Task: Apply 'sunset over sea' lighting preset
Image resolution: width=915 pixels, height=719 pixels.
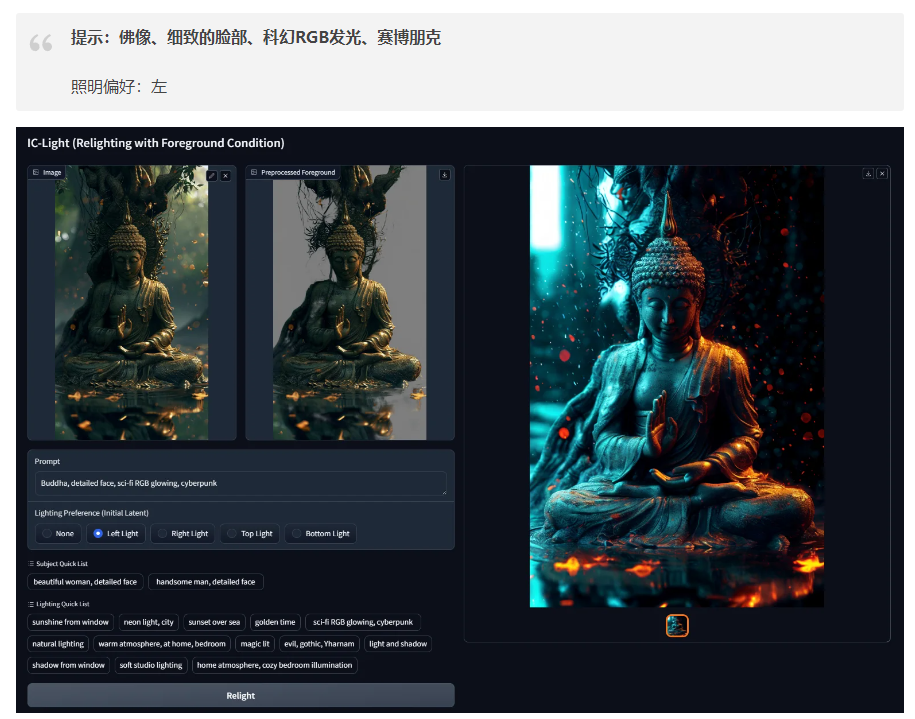Action: [x=214, y=622]
